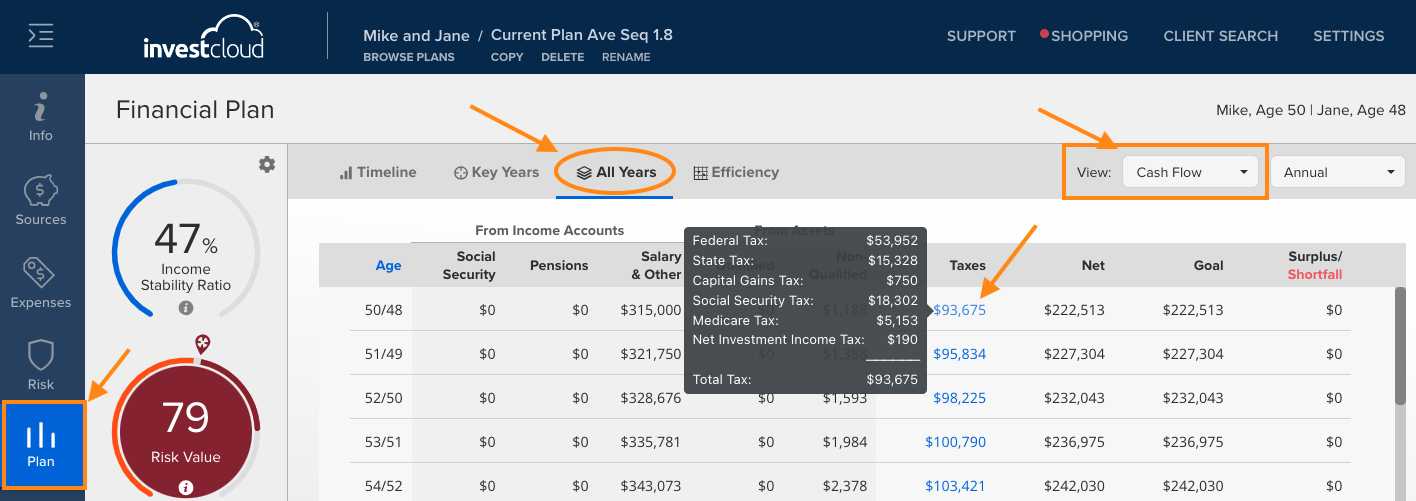Click BROWSE PLANS link

409,57
